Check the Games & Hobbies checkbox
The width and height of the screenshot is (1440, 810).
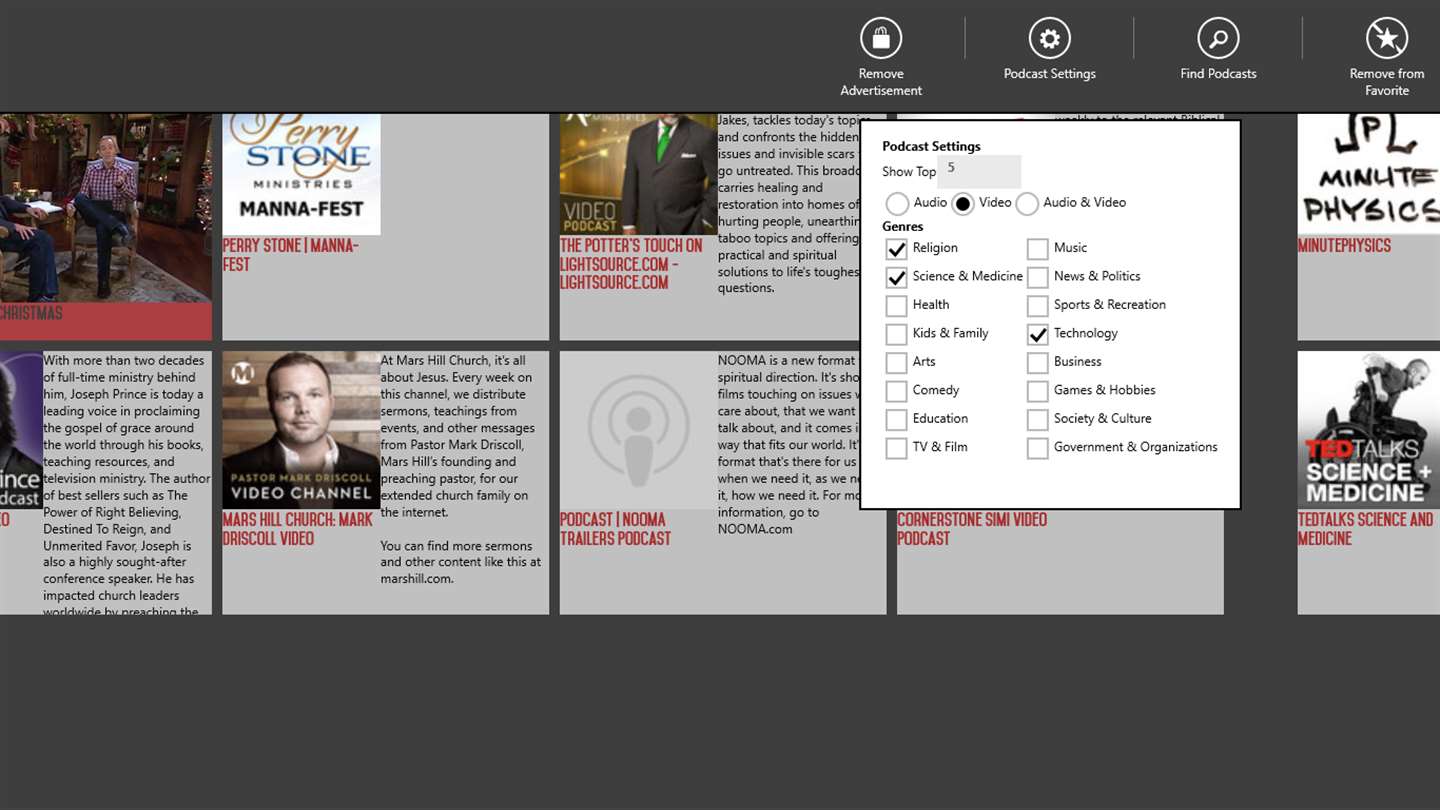click(x=1038, y=391)
